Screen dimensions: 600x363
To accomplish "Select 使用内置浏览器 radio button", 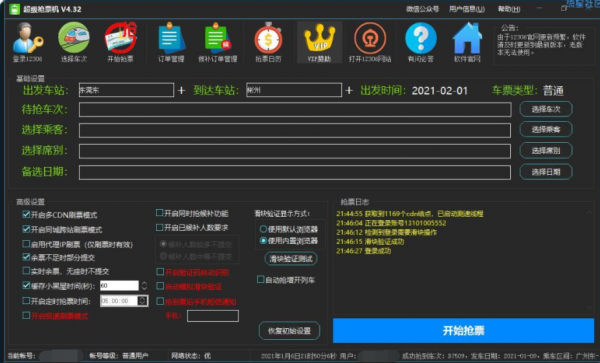I will click(263, 241).
